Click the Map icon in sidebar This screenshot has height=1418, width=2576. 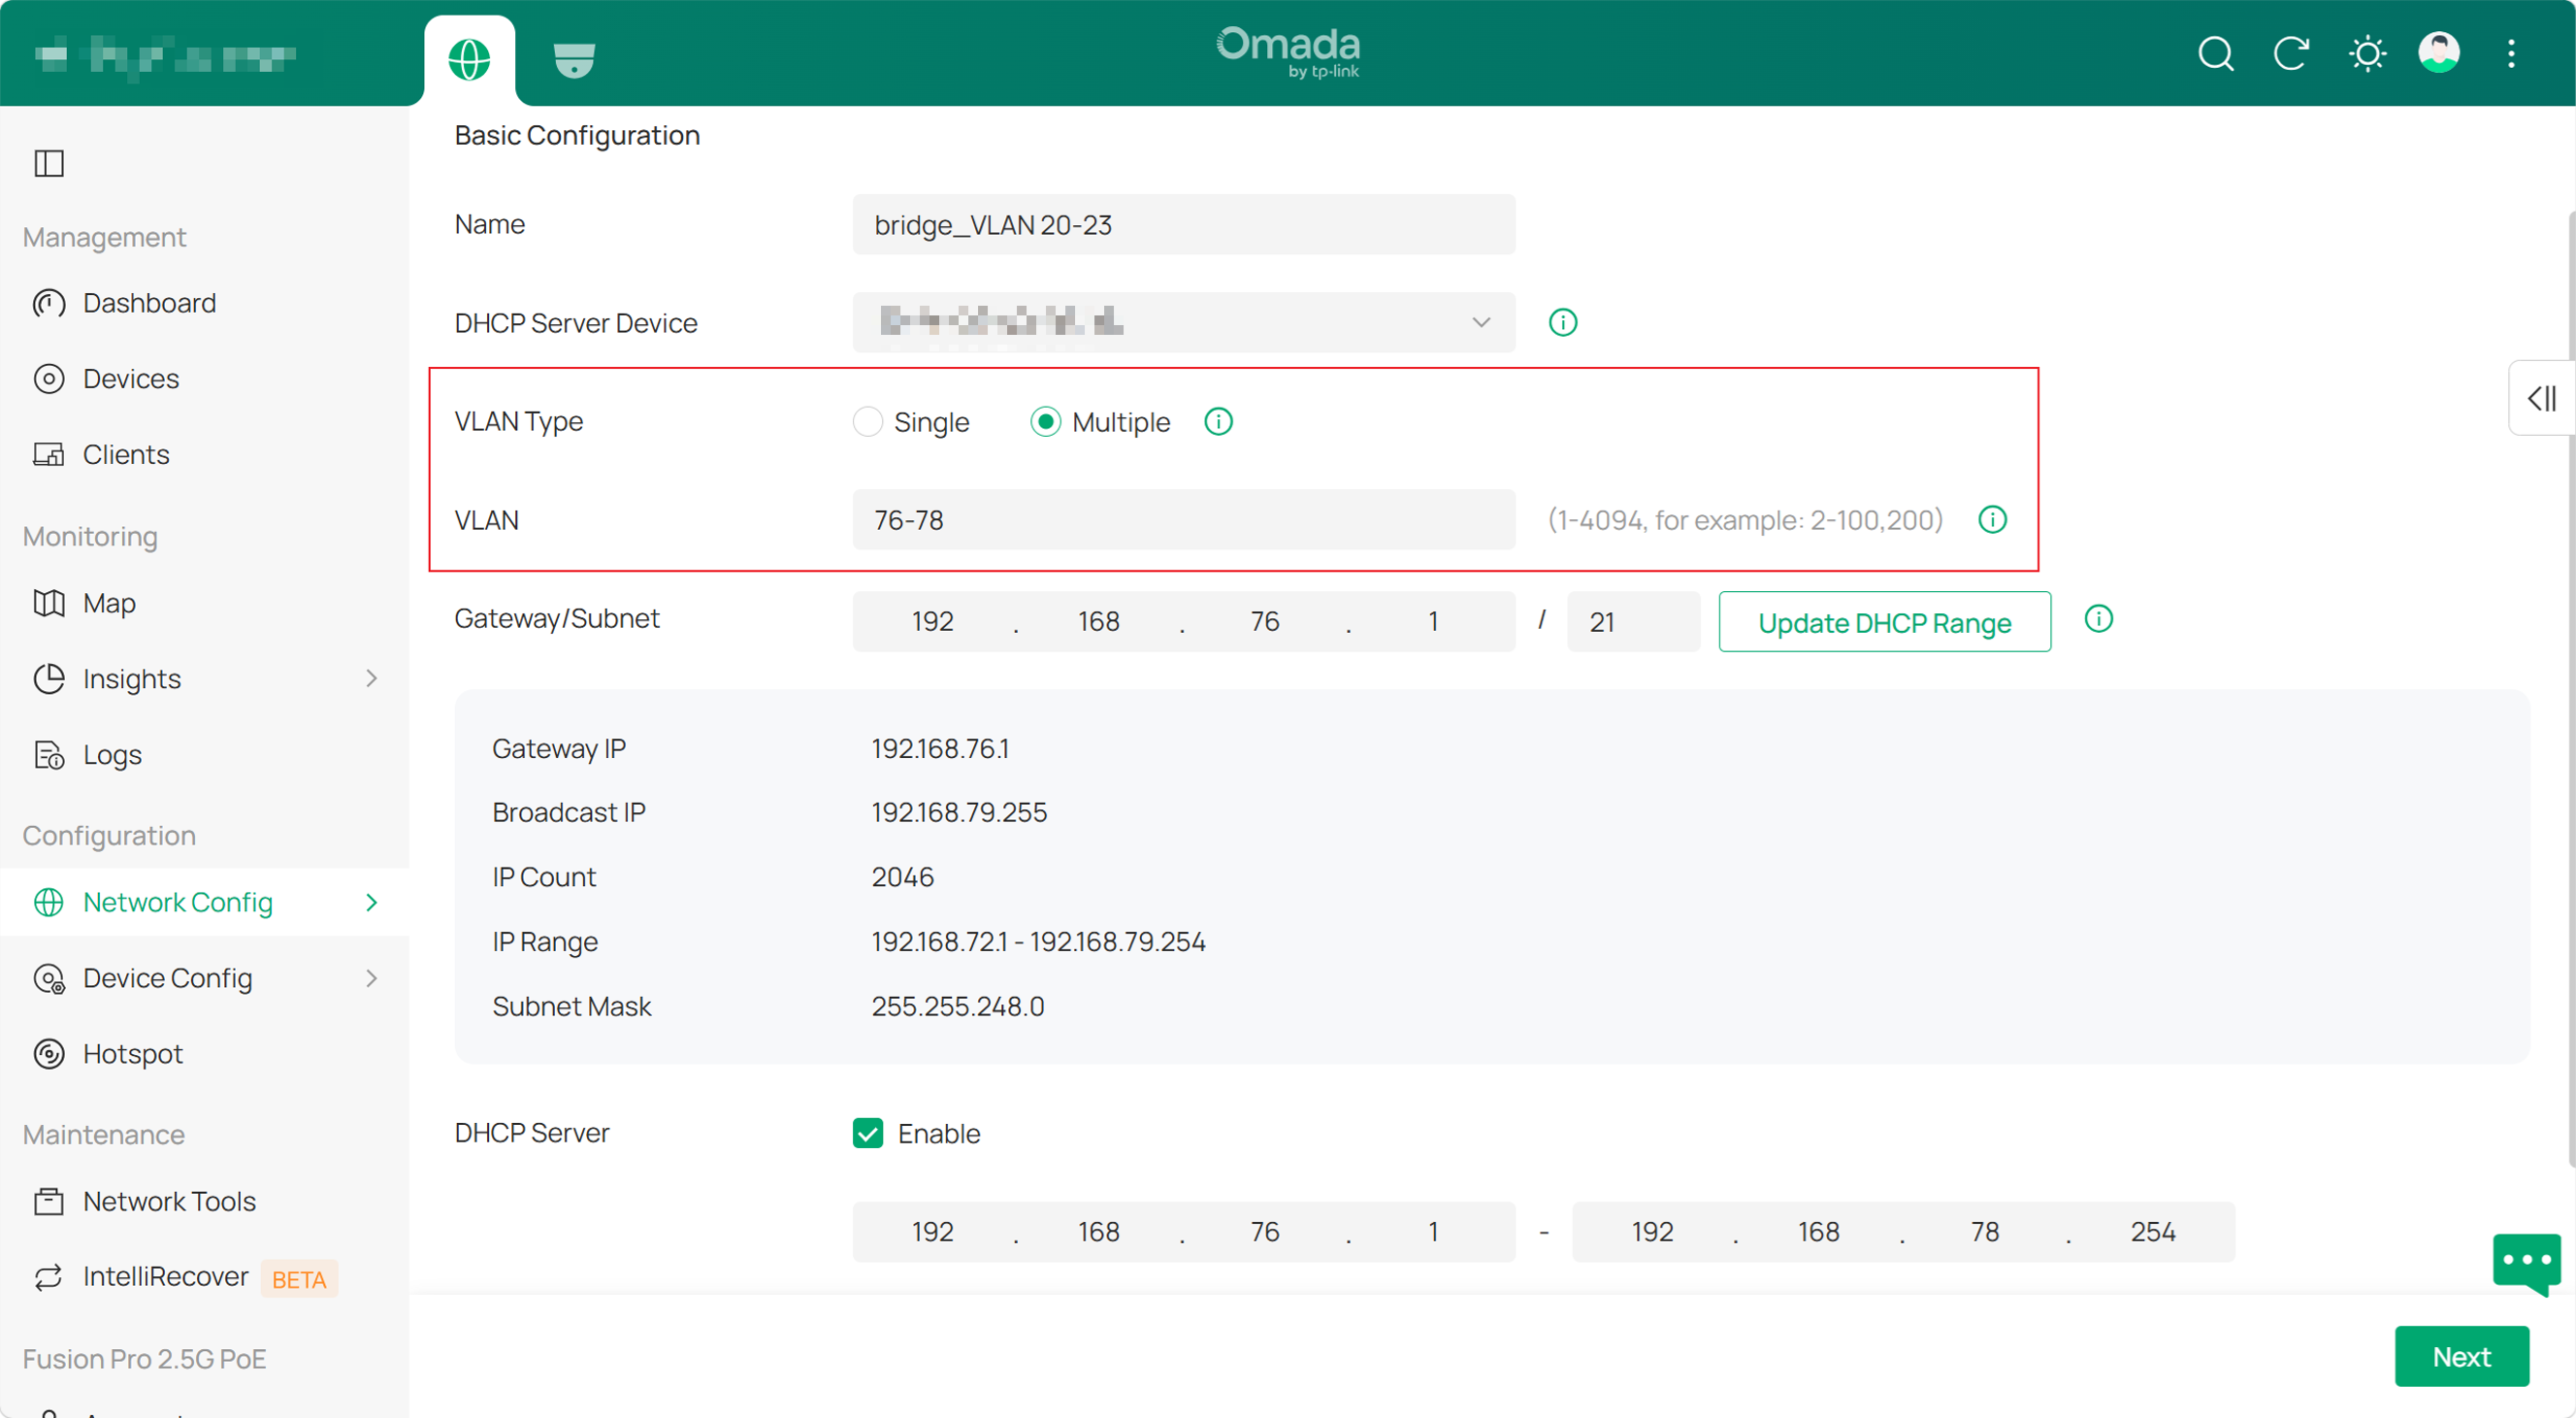click(49, 603)
